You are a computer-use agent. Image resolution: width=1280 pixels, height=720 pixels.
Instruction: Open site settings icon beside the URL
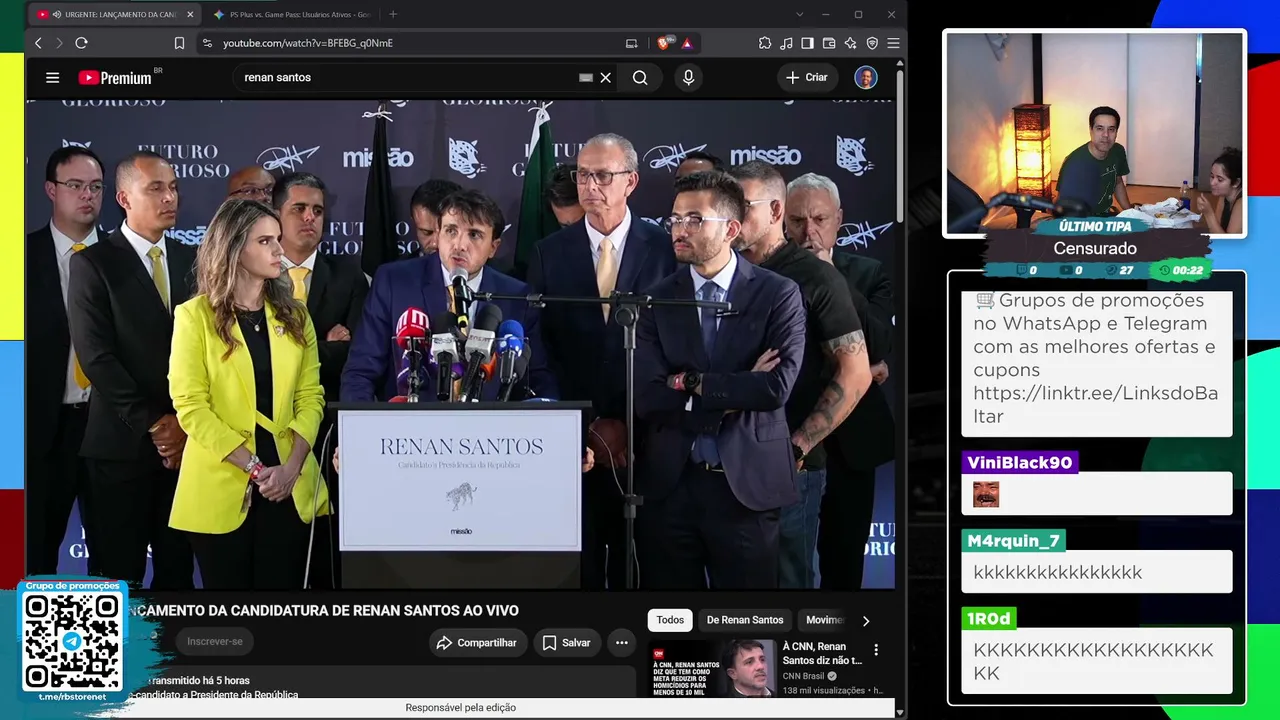[207, 43]
